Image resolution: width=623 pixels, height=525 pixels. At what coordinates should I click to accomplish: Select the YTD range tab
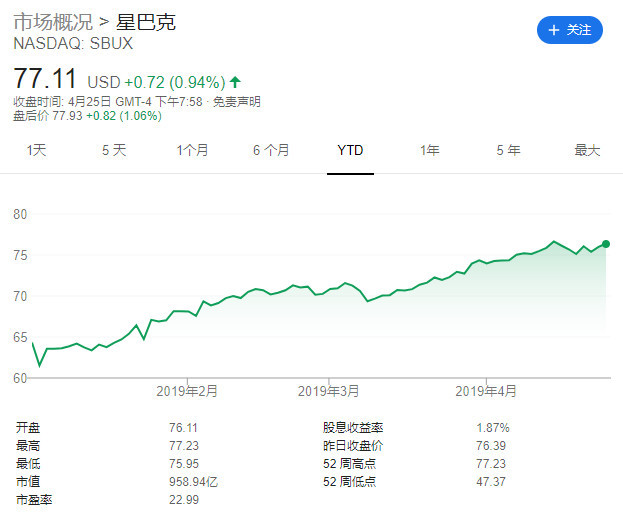[x=350, y=150]
